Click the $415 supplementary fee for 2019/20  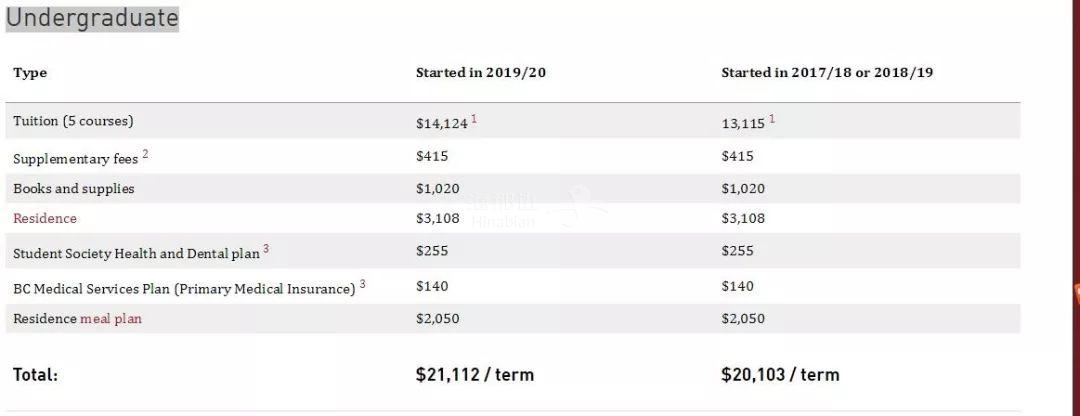click(432, 156)
